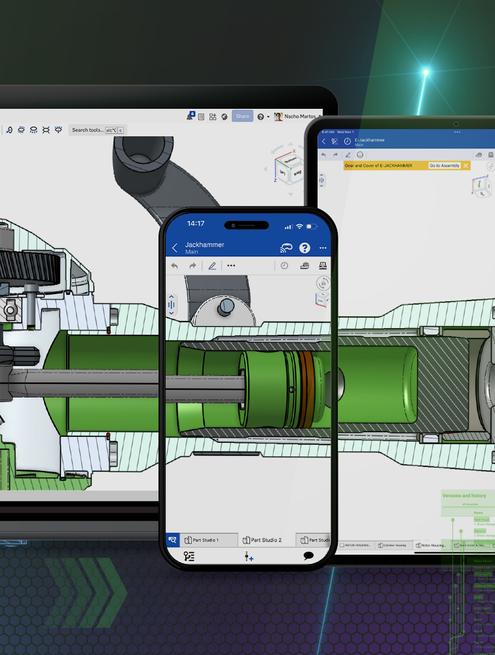Tap the stacked layers icon on phone toolbar

(305, 266)
